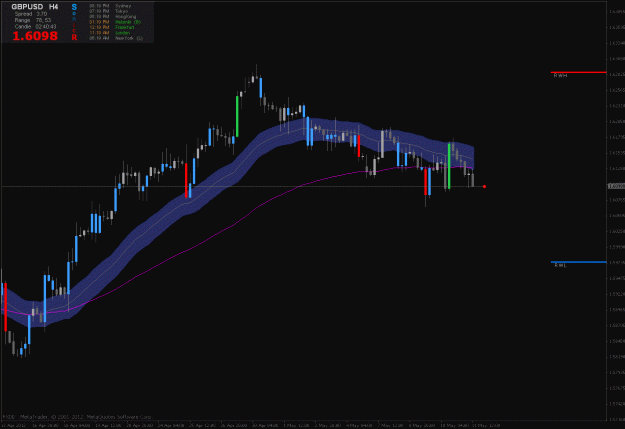Viewport: 625px width, 429px height.
Task: Select the blue RWL horizontal line
Action: 578,262
